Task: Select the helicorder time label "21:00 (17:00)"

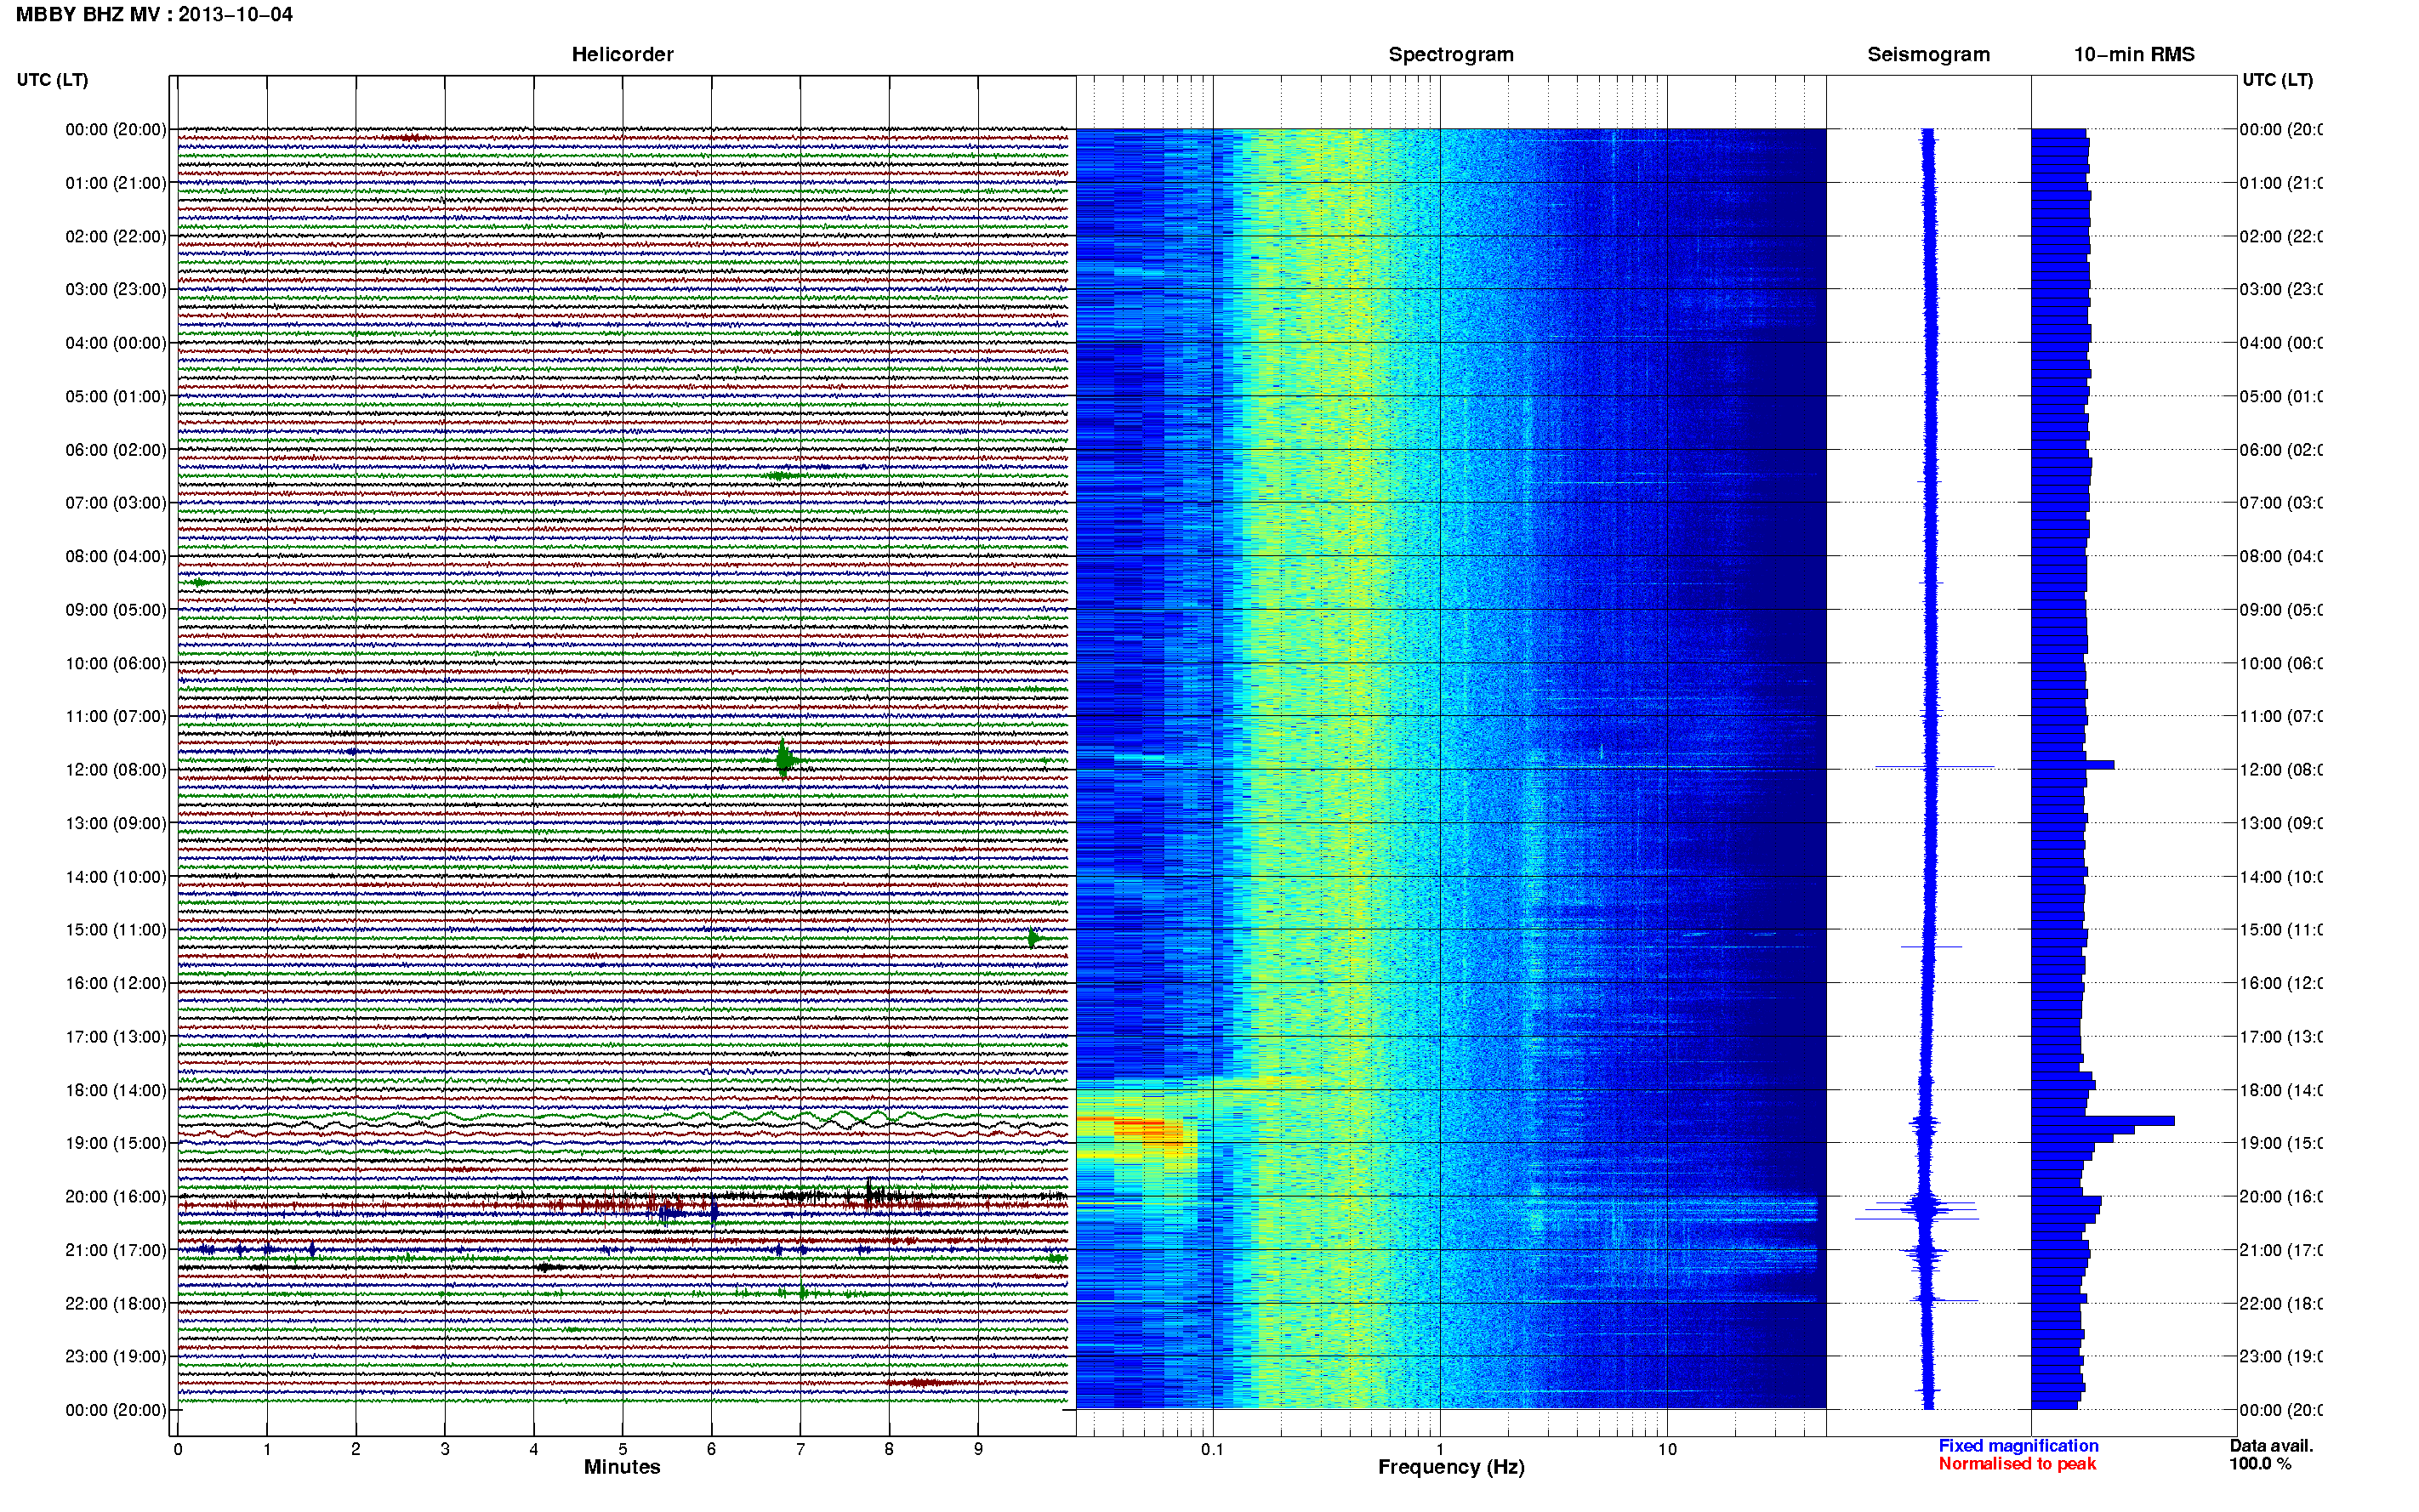Action: pyautogui.click(x=116, y=1250)
